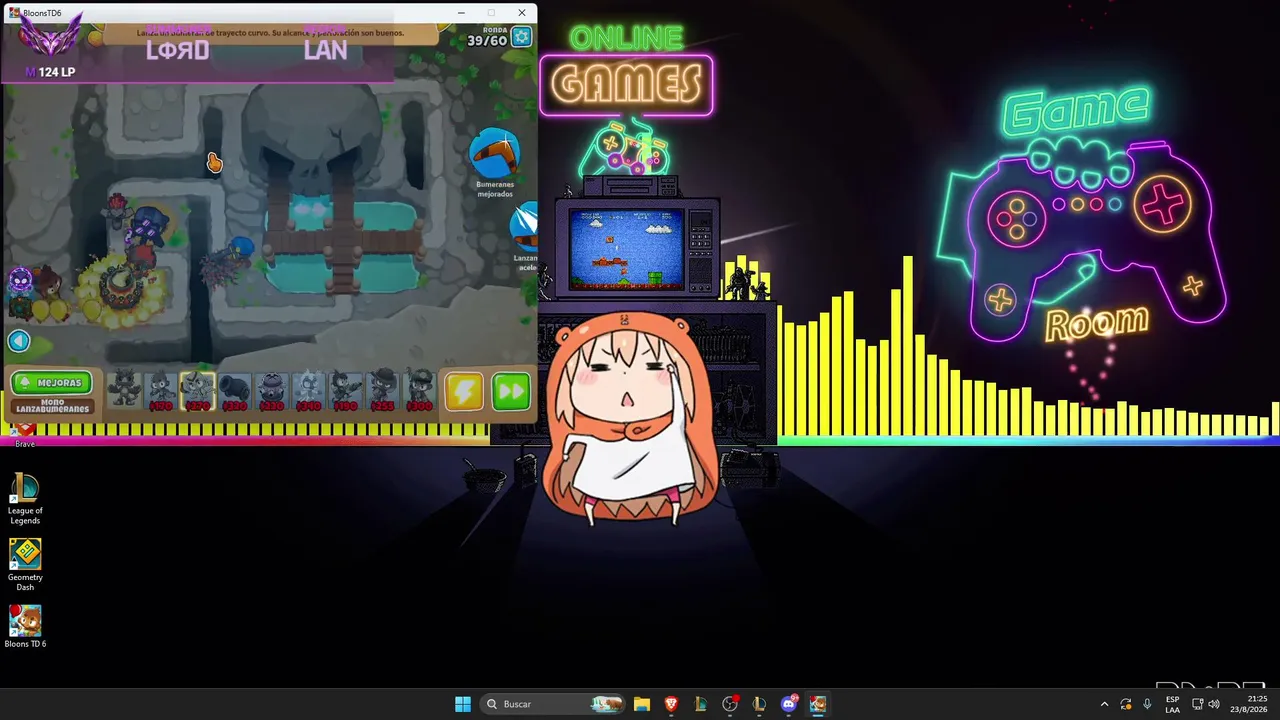Image resolution: width=1280 pixels, height=720 pixels.
Task: Select the $340 ice monkey tower
Action: pos(308,390)
